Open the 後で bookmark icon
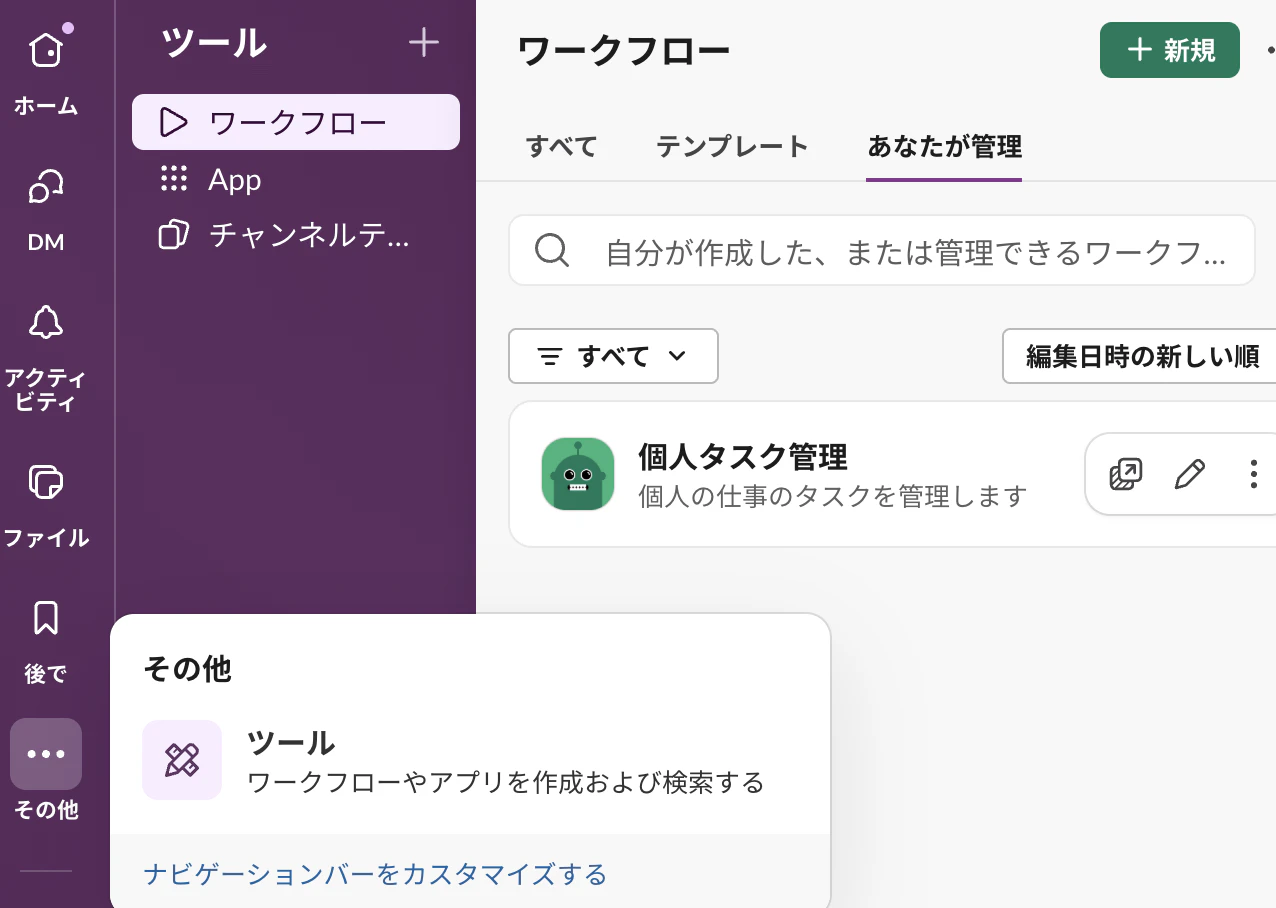This screenshot has width=1276, height=908. tap(46, 619)
